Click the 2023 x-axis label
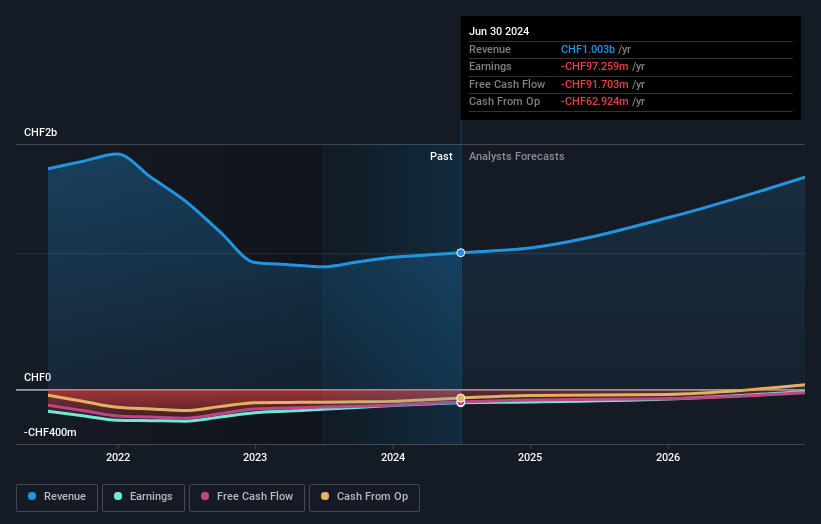Image resolution: width=821 pixels, height=524 pixels. (x=255, y=457)
